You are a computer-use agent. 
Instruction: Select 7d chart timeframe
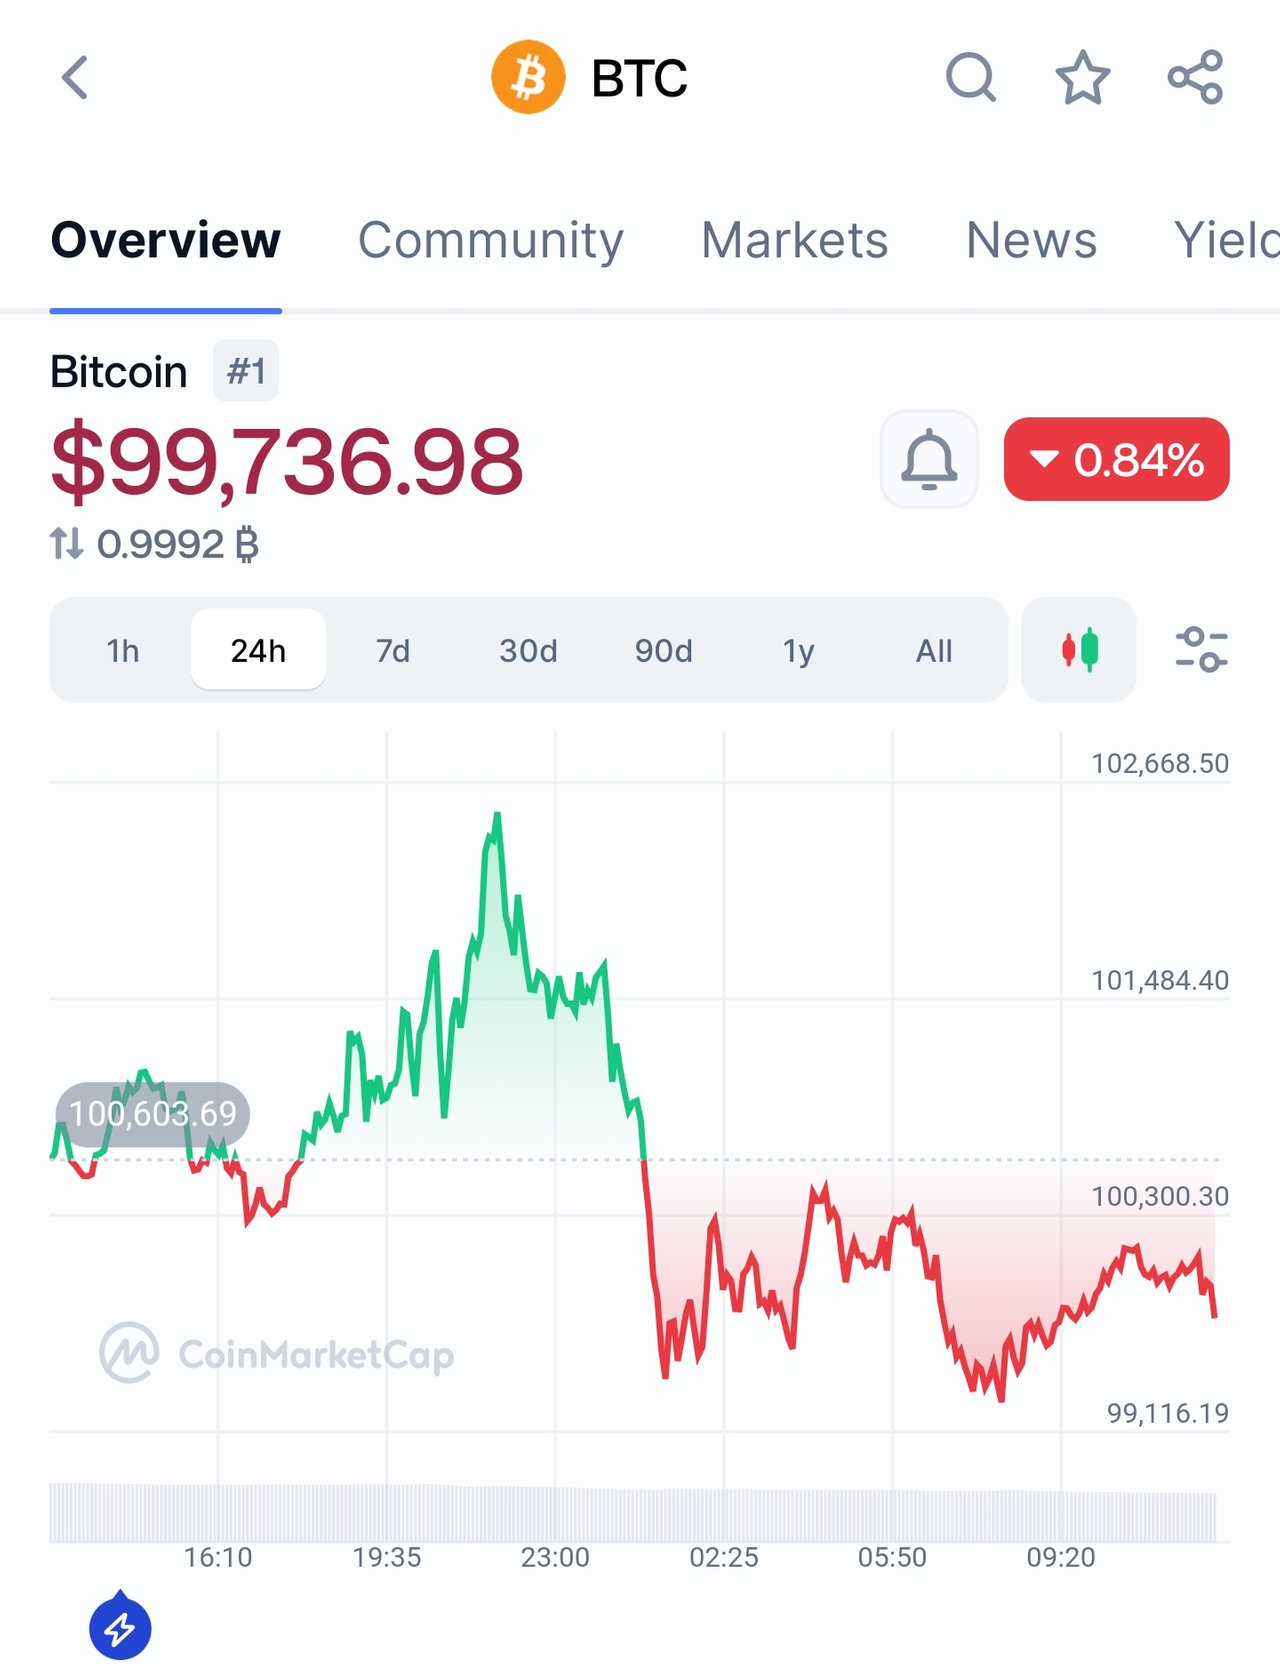393,651
